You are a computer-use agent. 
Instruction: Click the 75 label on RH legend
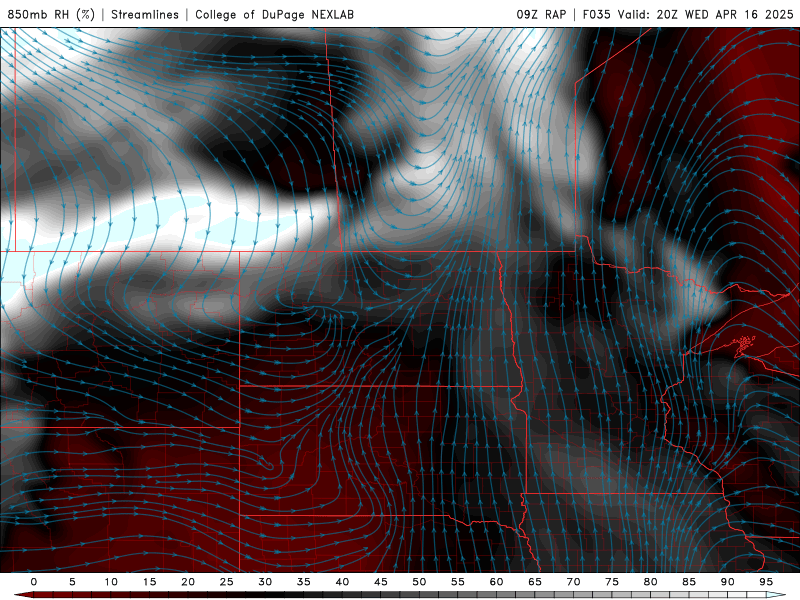coord(612,582)
